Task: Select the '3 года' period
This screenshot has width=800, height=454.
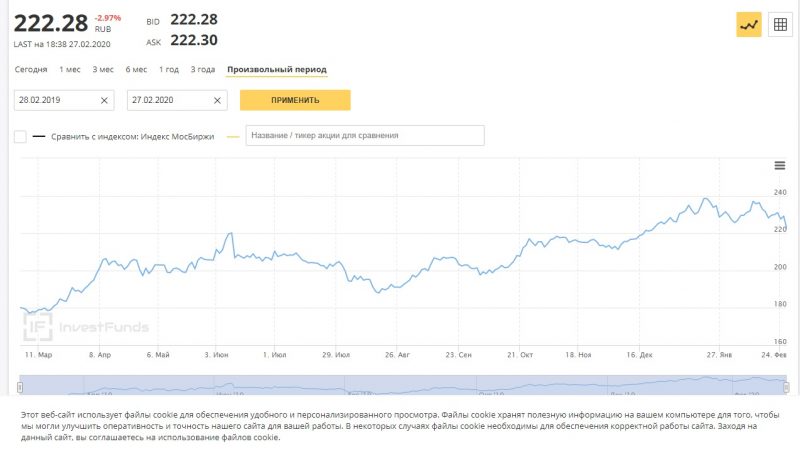Action: (x=203, y=69)
